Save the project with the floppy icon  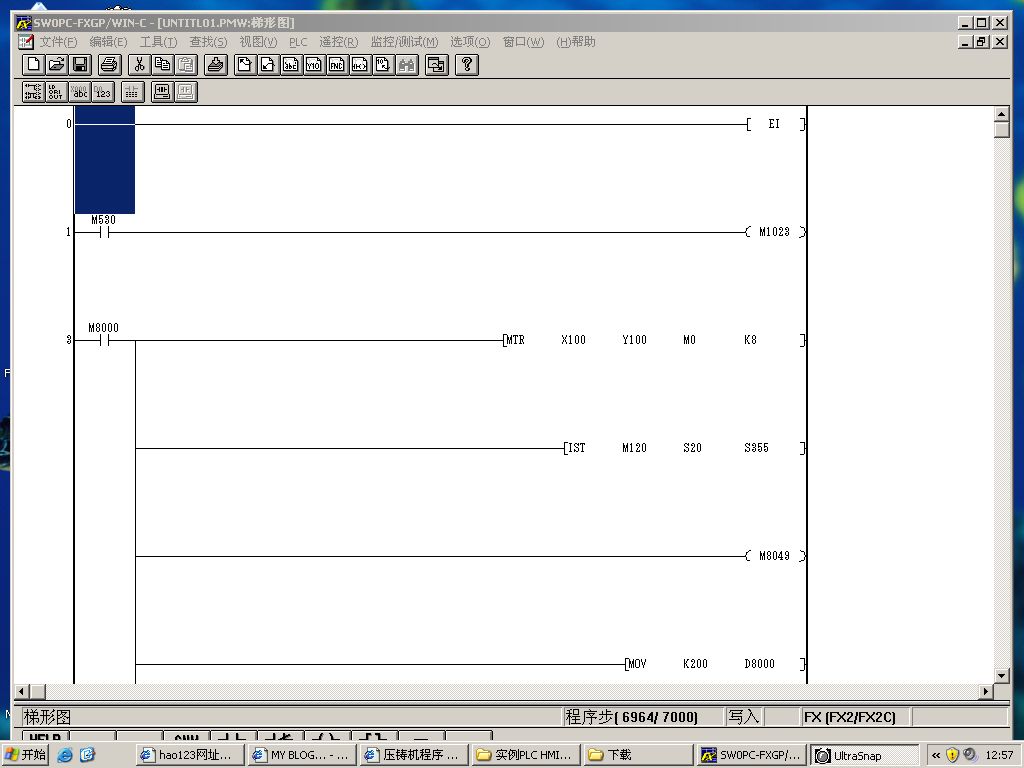click(80, 65)
